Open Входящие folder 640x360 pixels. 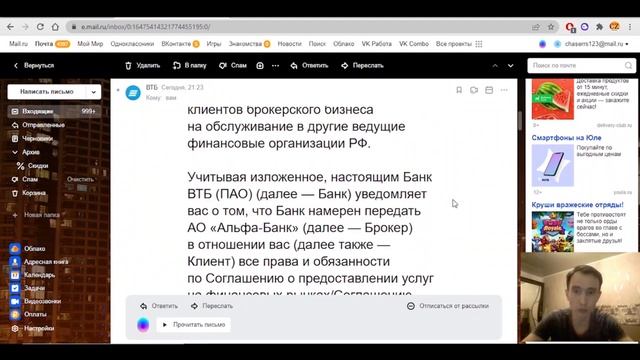tap(54, 111)
